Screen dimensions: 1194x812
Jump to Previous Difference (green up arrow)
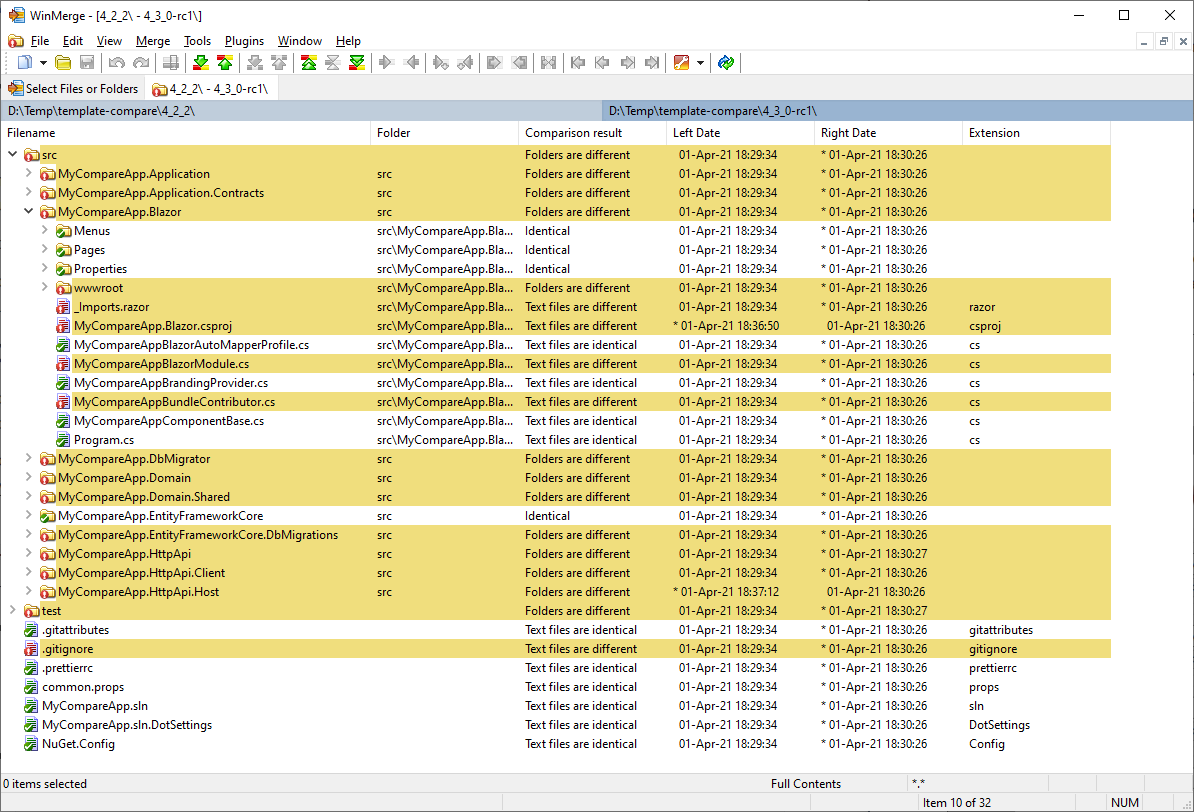(x=225, y=63)
